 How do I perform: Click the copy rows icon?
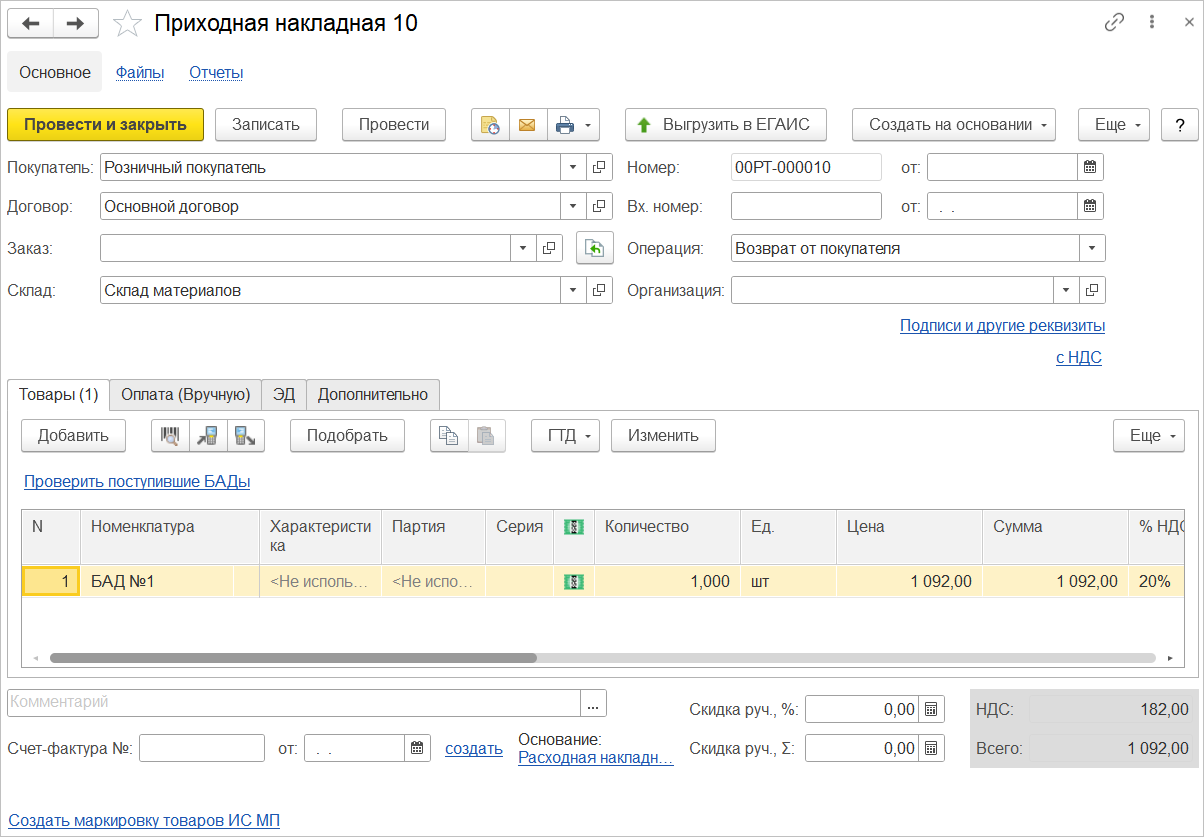449,436
